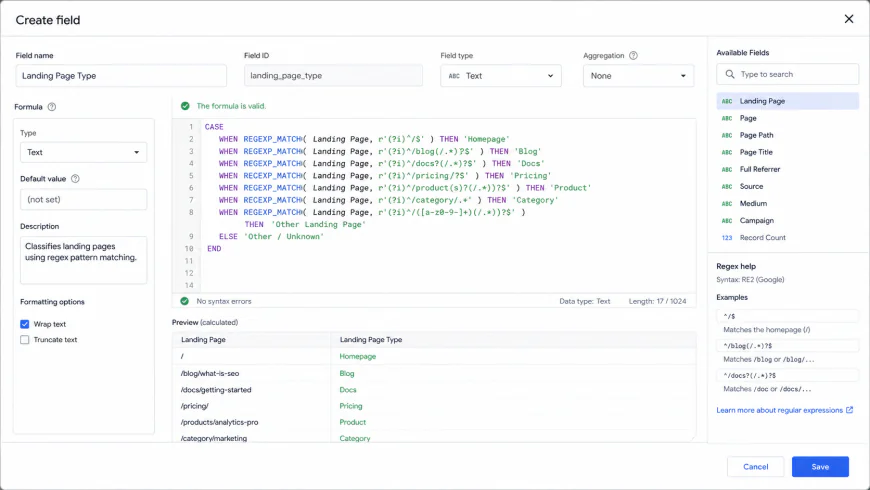Click the ABC icon beside Source
This screenshot has height=490, width=870.
tap(727, 186)
